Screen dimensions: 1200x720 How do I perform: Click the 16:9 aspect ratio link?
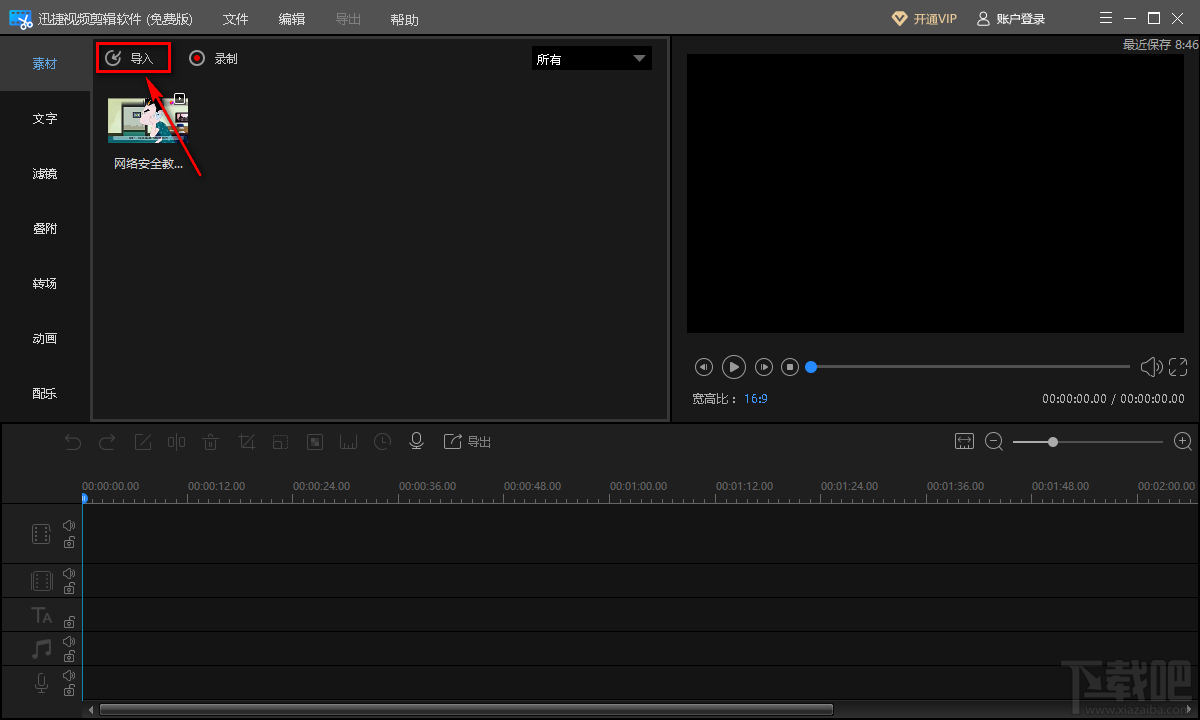click(x=755, y=399)
